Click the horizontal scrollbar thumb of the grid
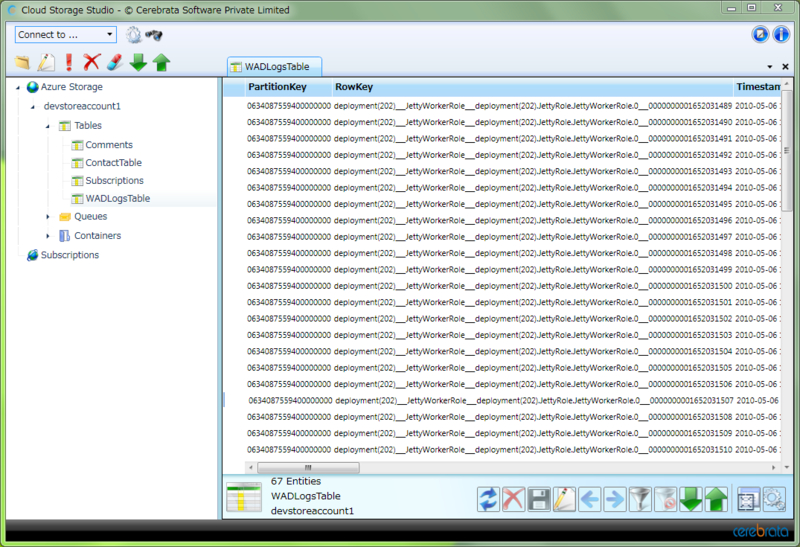This screenshot has width=800, height=547. coord(308,467)
